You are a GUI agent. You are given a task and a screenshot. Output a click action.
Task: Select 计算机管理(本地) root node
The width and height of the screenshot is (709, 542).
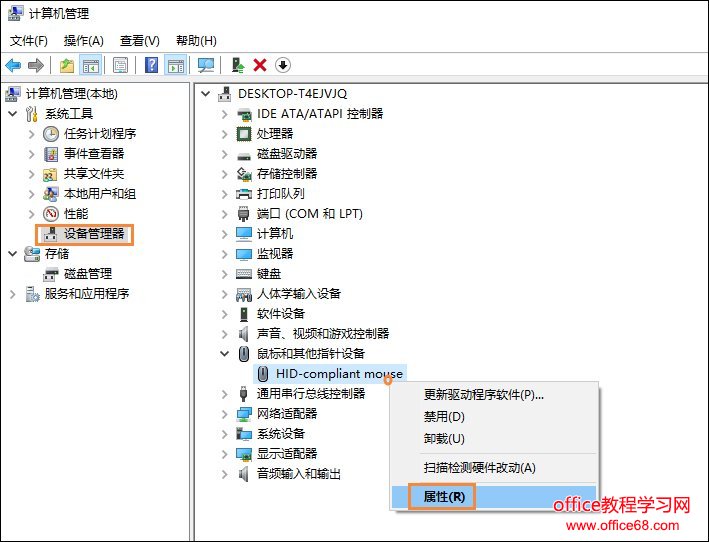click(x=71, y=94)
